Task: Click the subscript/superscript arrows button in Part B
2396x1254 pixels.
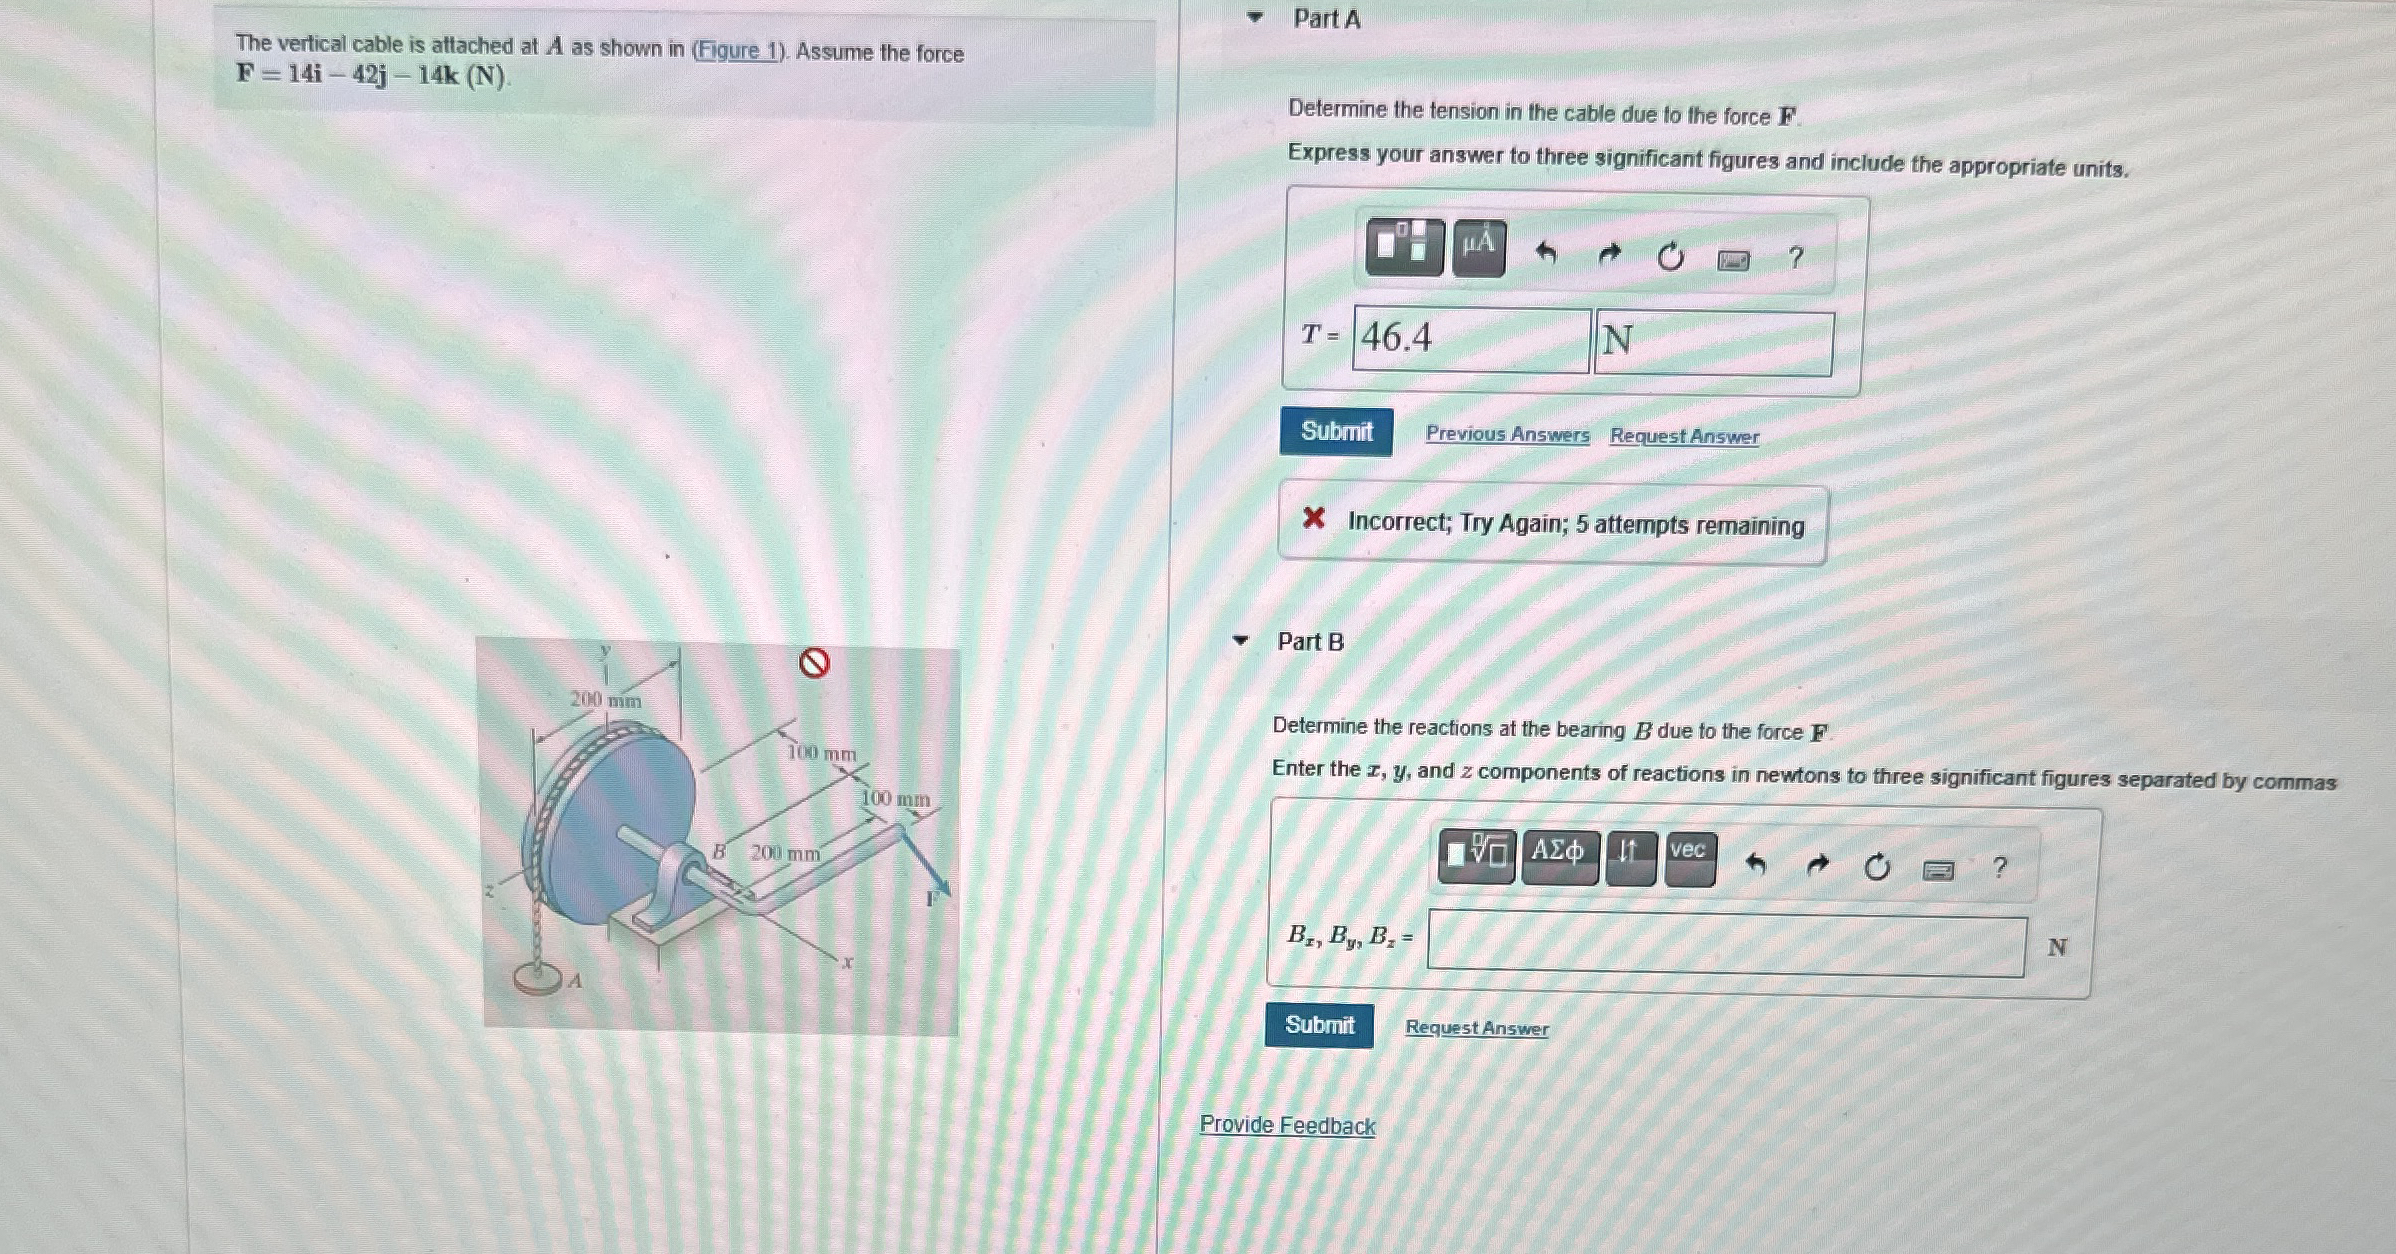Action: pyautogui.click(x=1629, y=856)
